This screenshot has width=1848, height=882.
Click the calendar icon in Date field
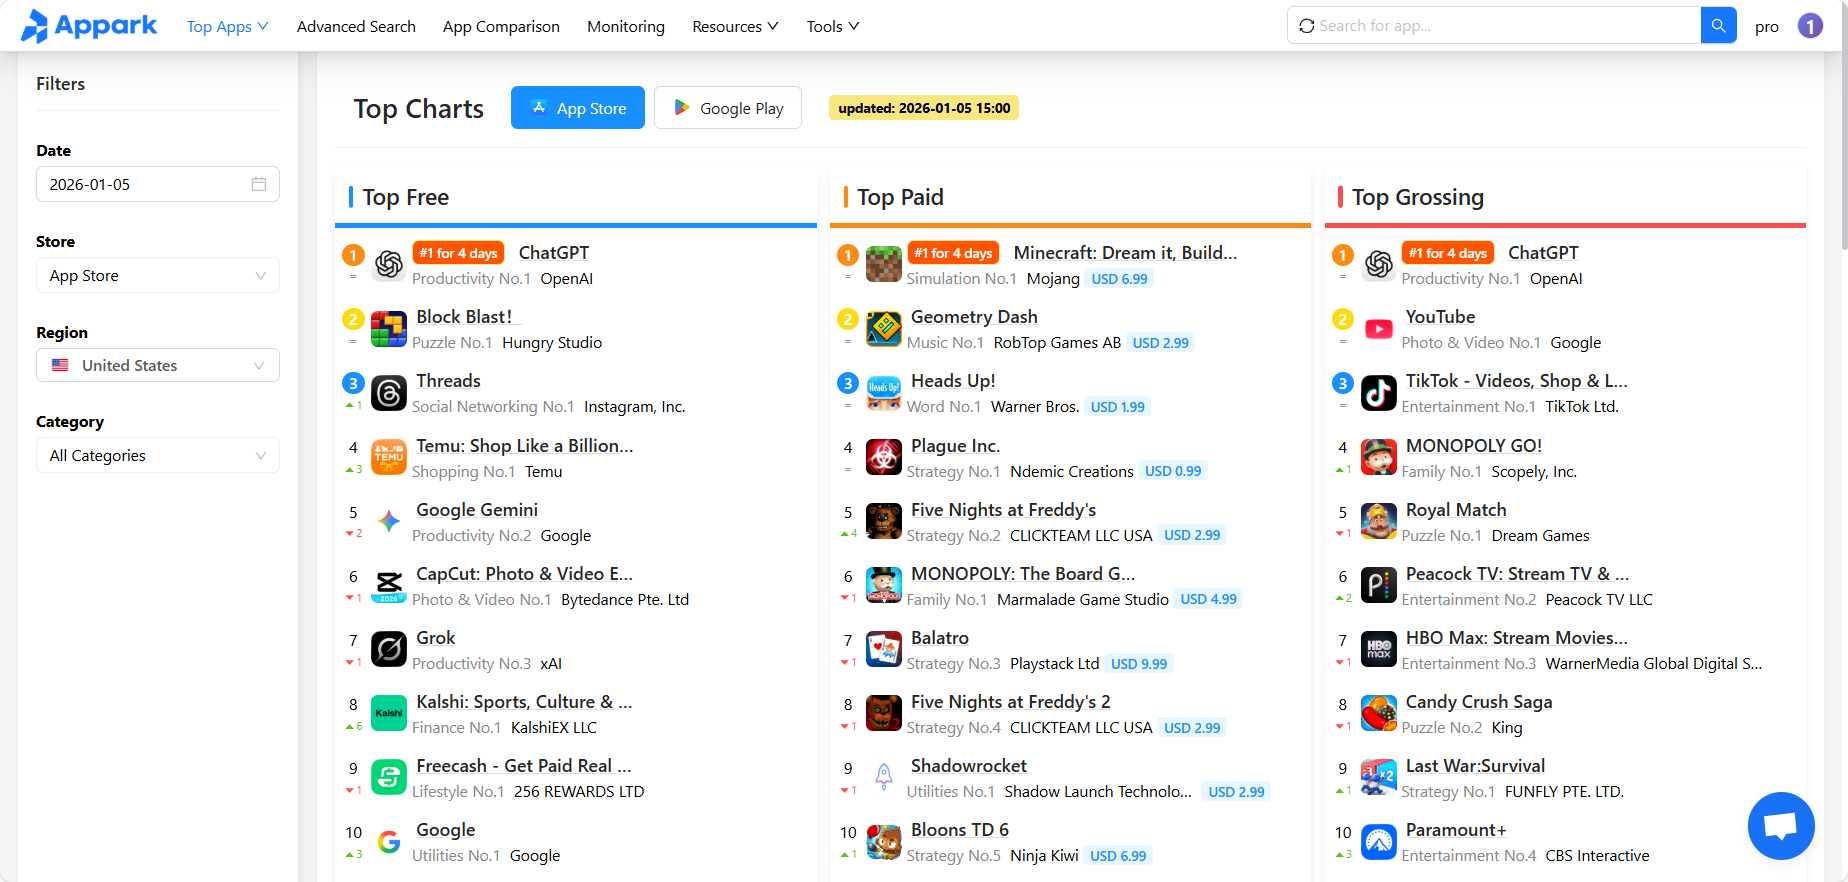[x=259, y=184]
